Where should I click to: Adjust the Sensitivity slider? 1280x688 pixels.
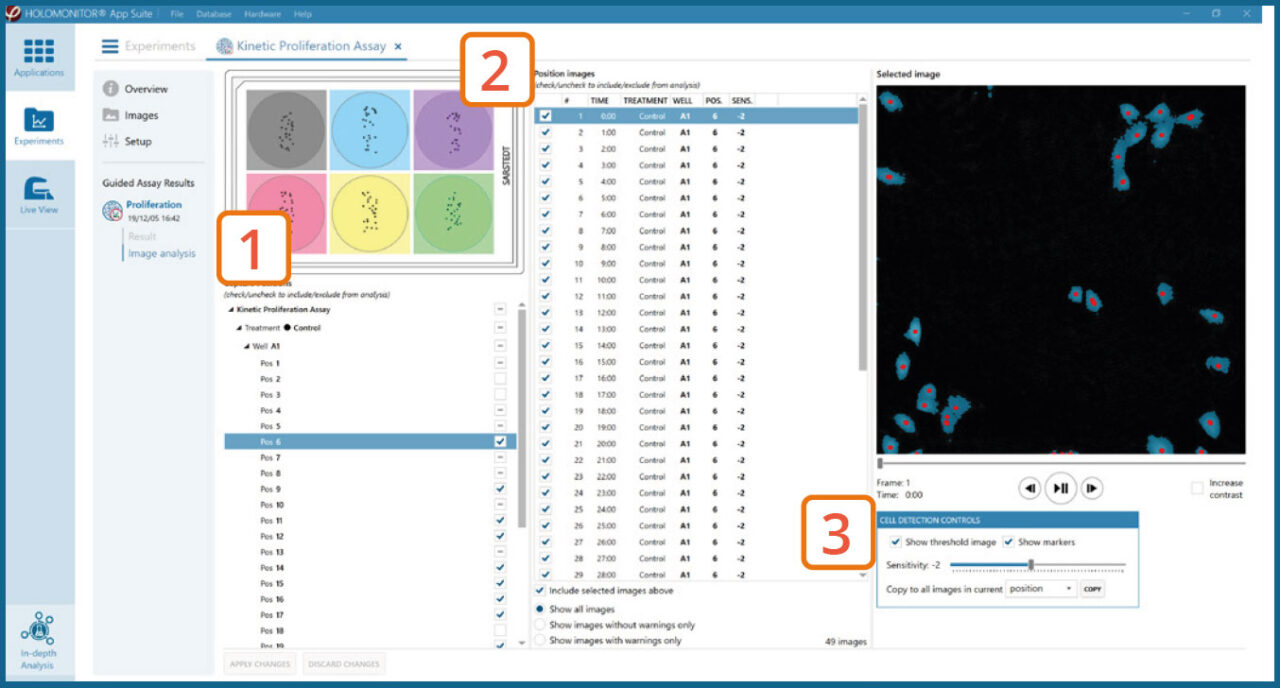1030,565
